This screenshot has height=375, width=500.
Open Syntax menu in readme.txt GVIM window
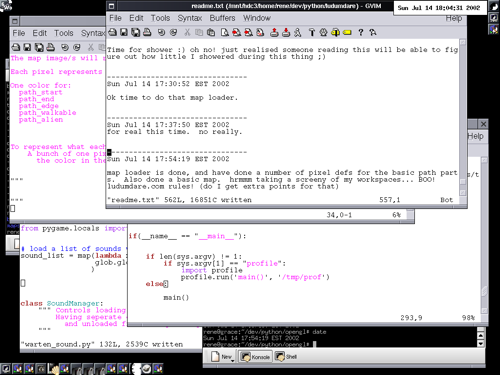coord(190,18)
